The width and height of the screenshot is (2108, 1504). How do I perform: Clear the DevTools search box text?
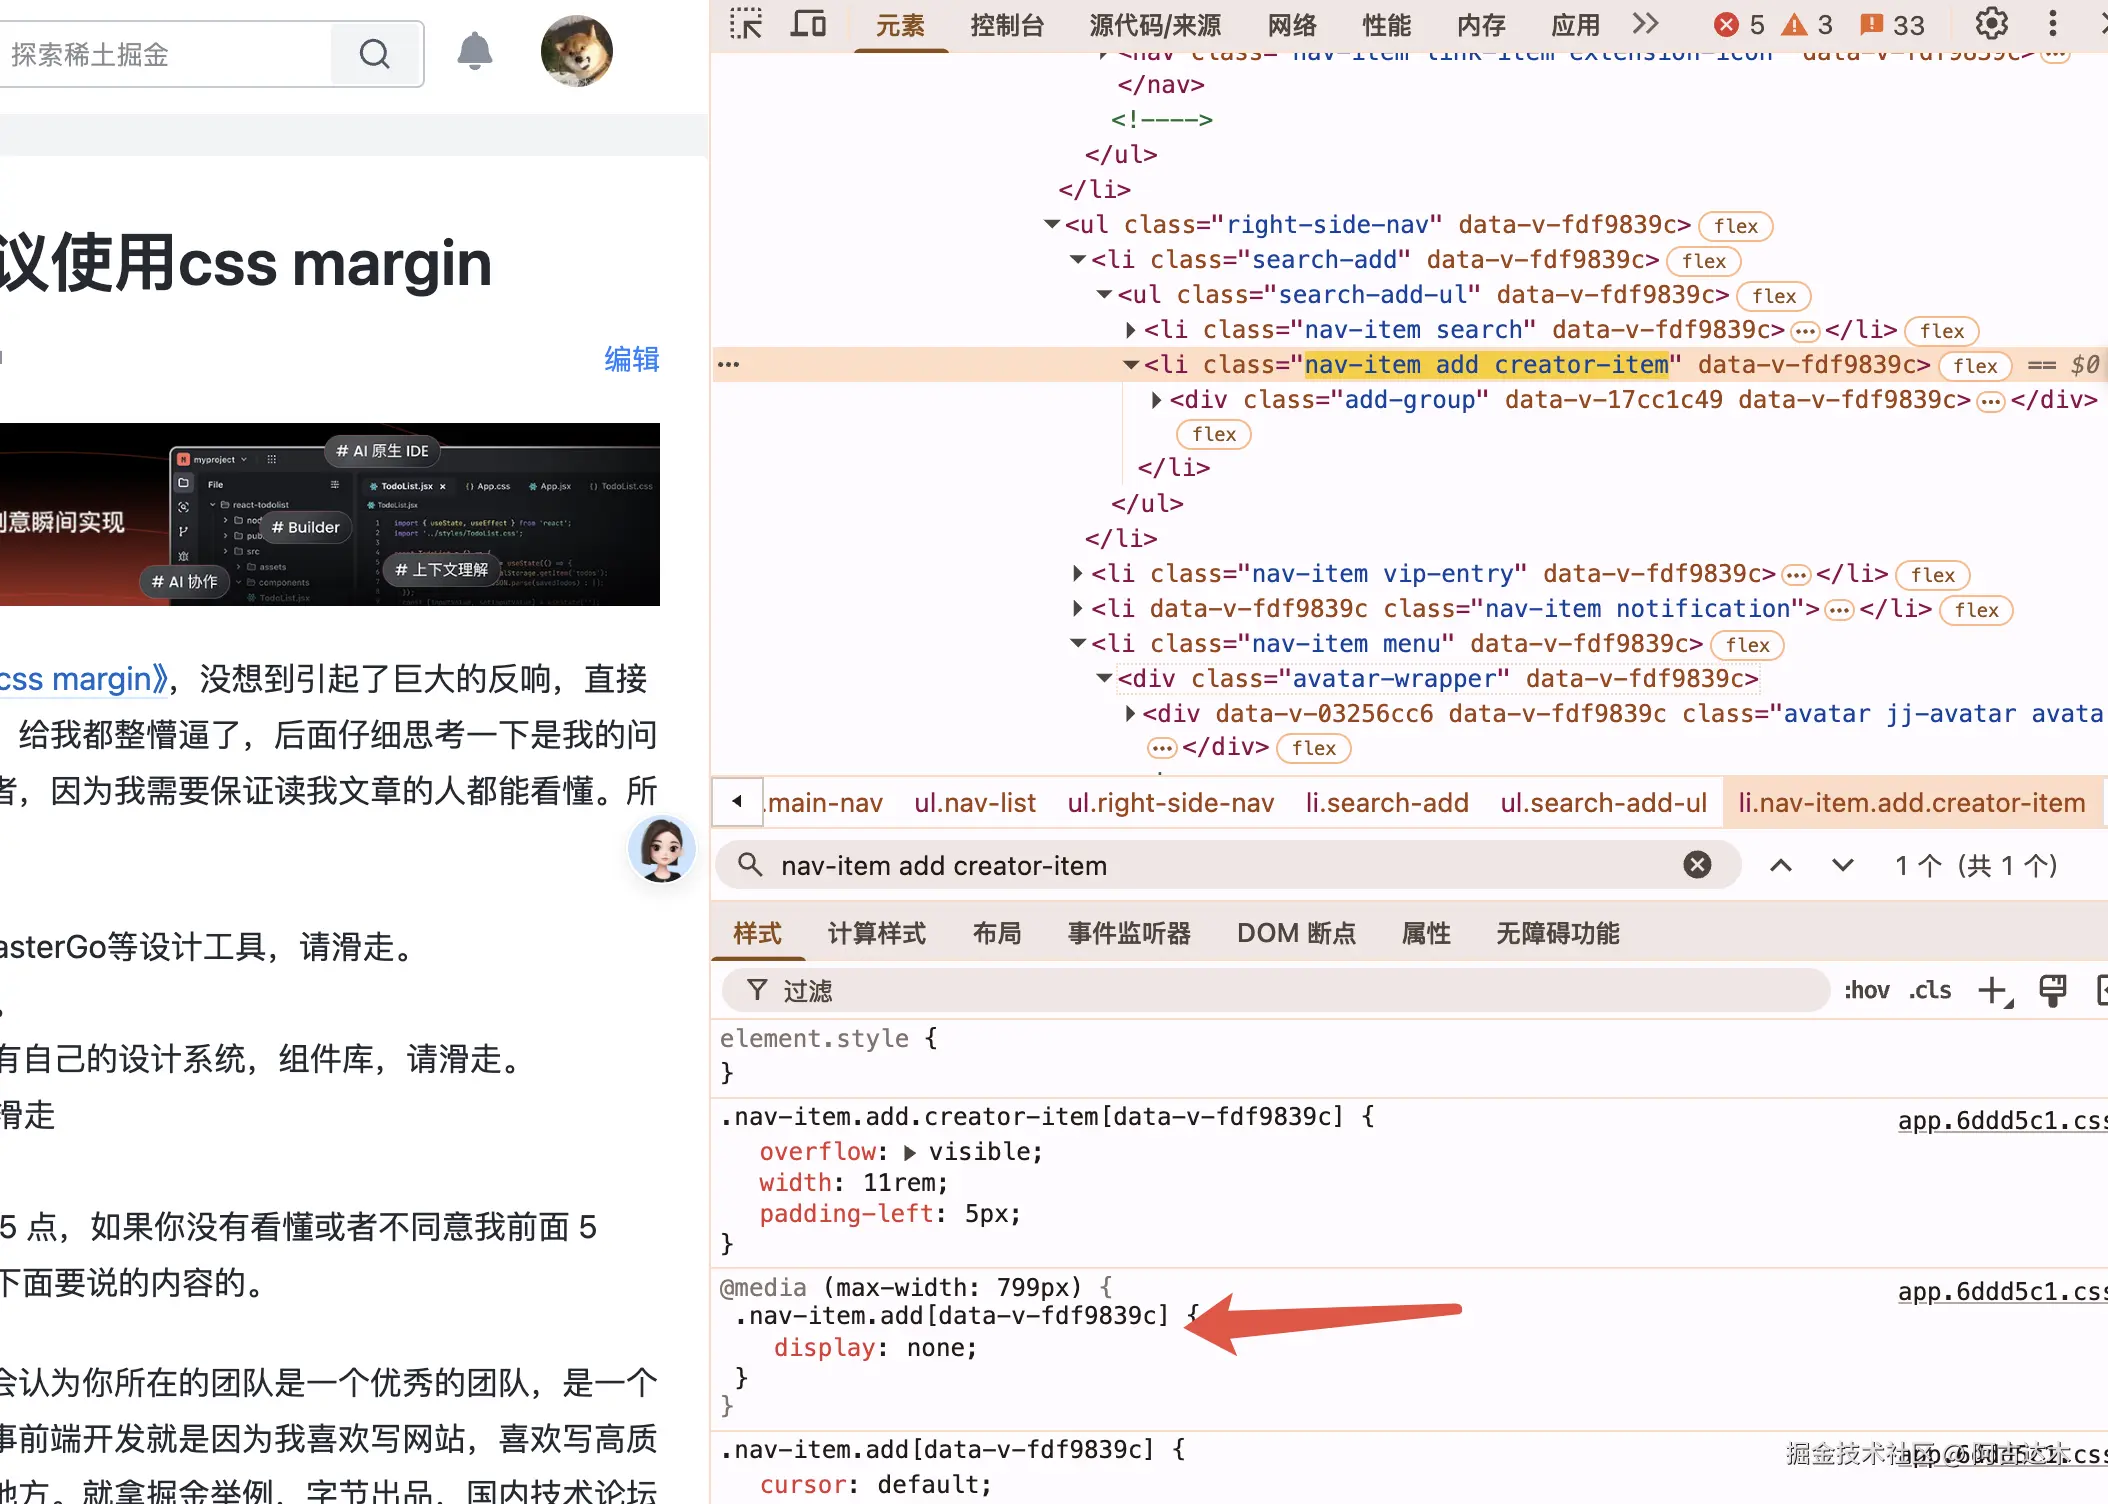1697,865
